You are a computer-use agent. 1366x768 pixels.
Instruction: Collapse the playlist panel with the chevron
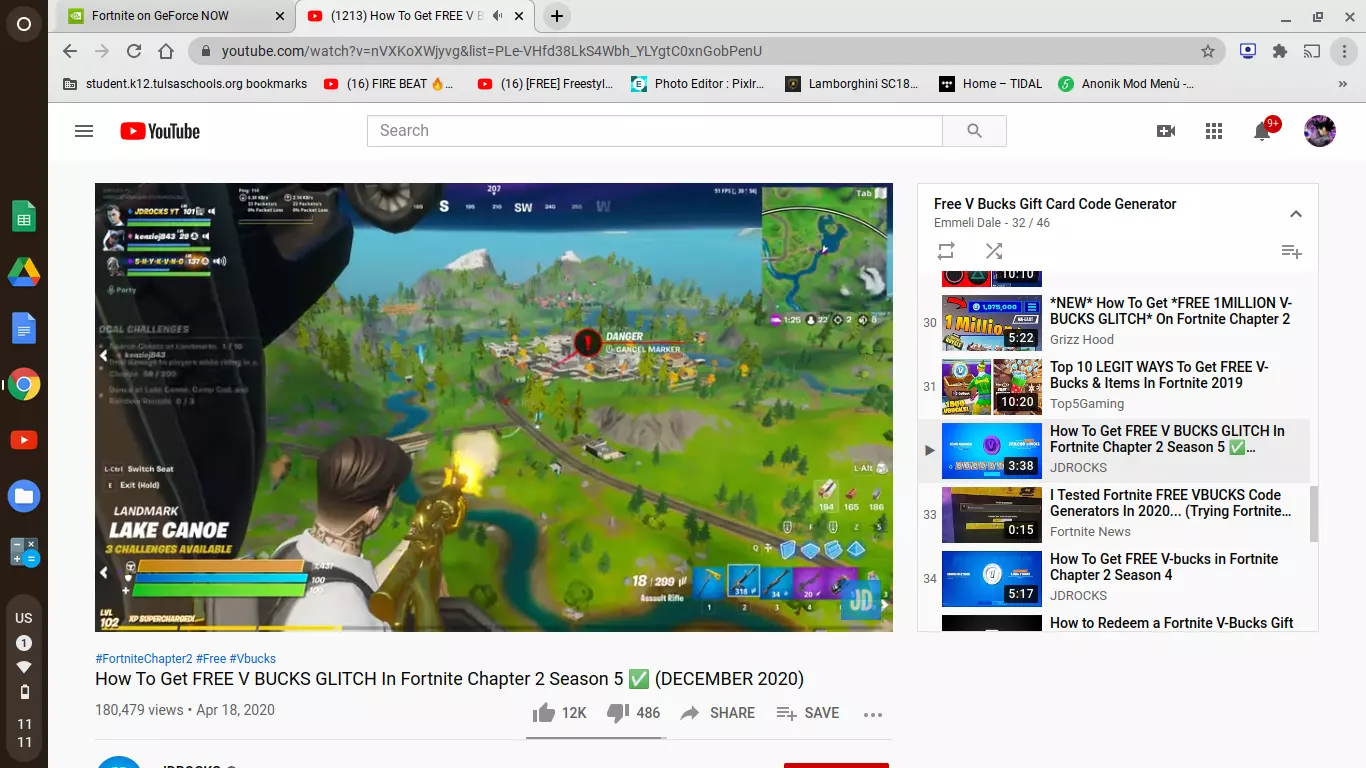point(1295,214)
